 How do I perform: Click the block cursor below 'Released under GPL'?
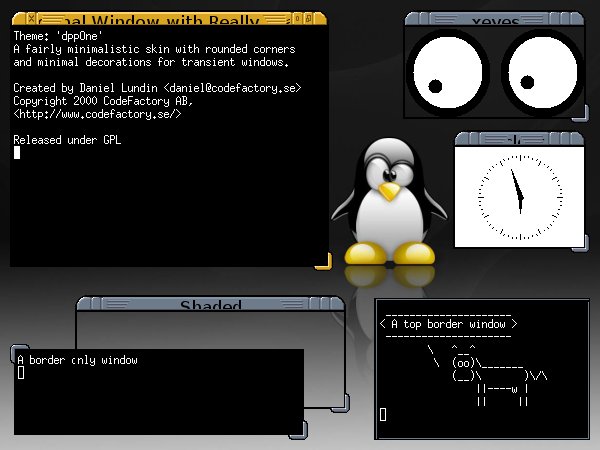[x=17, y=153]
